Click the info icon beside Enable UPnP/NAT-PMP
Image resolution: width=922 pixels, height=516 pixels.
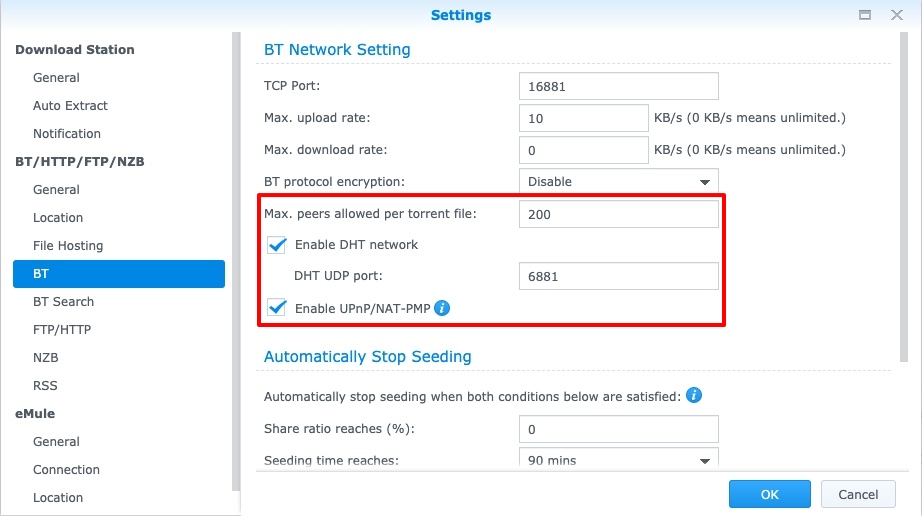tap(442, 308)
